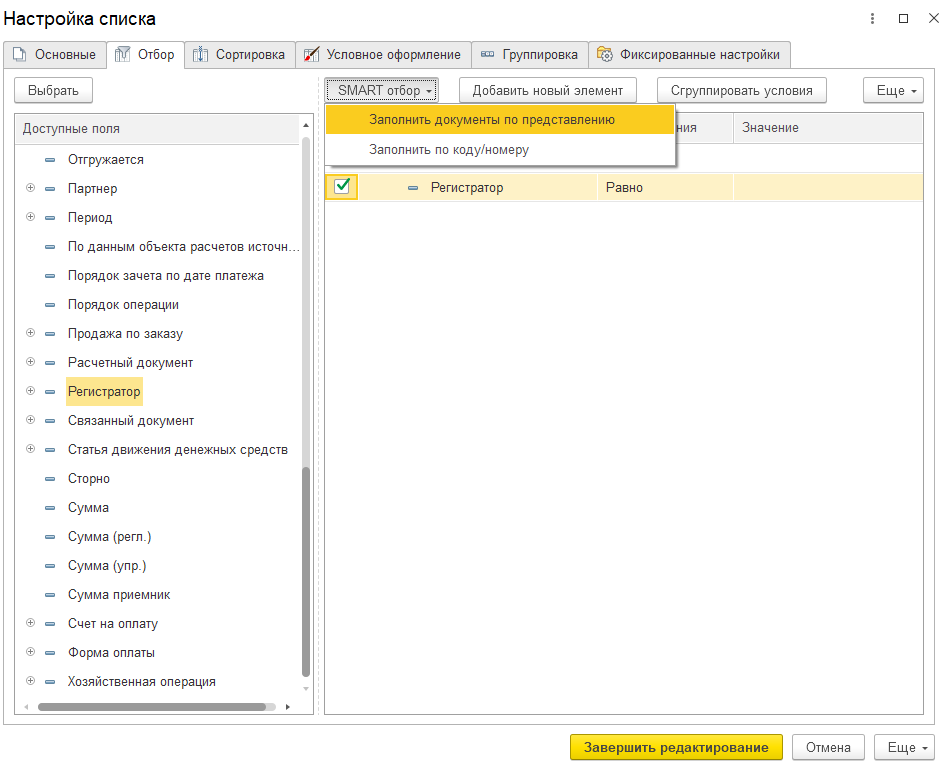Click the gear-folder icon of Фиксированные настройки
945x768 pixels.
coord(604,54)
